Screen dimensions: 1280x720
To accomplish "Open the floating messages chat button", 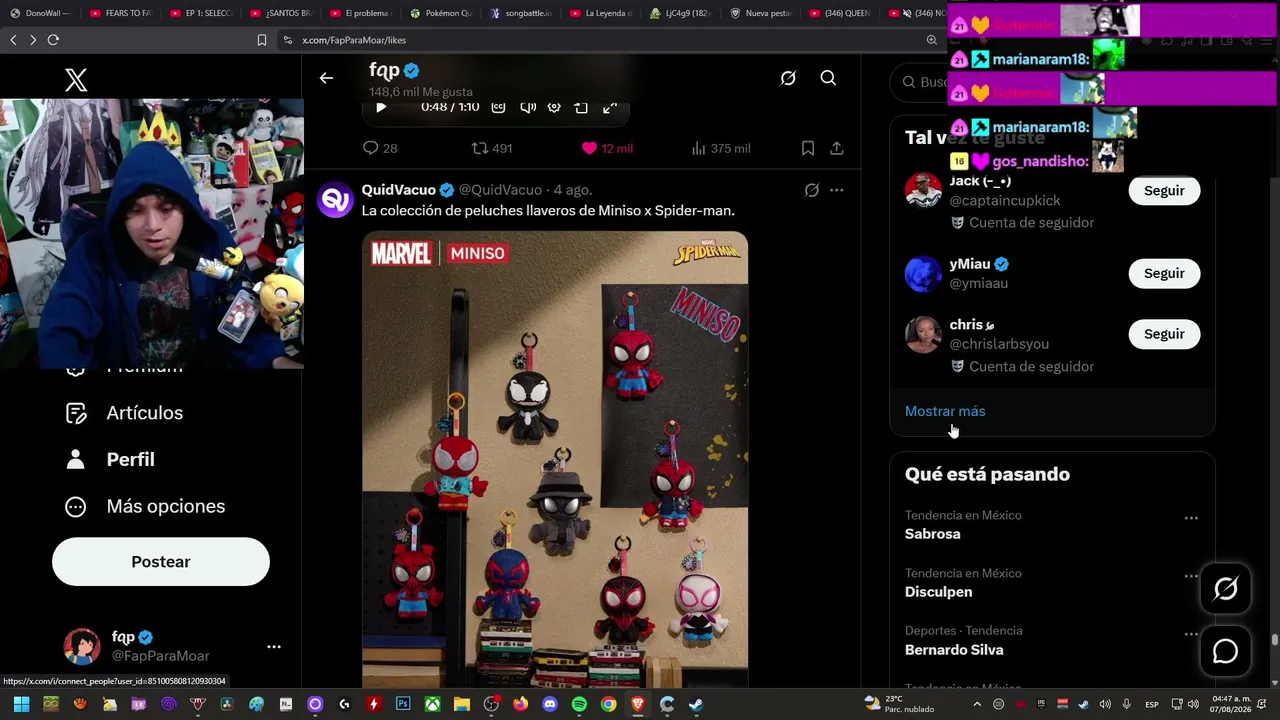I will coord(1225,651).
